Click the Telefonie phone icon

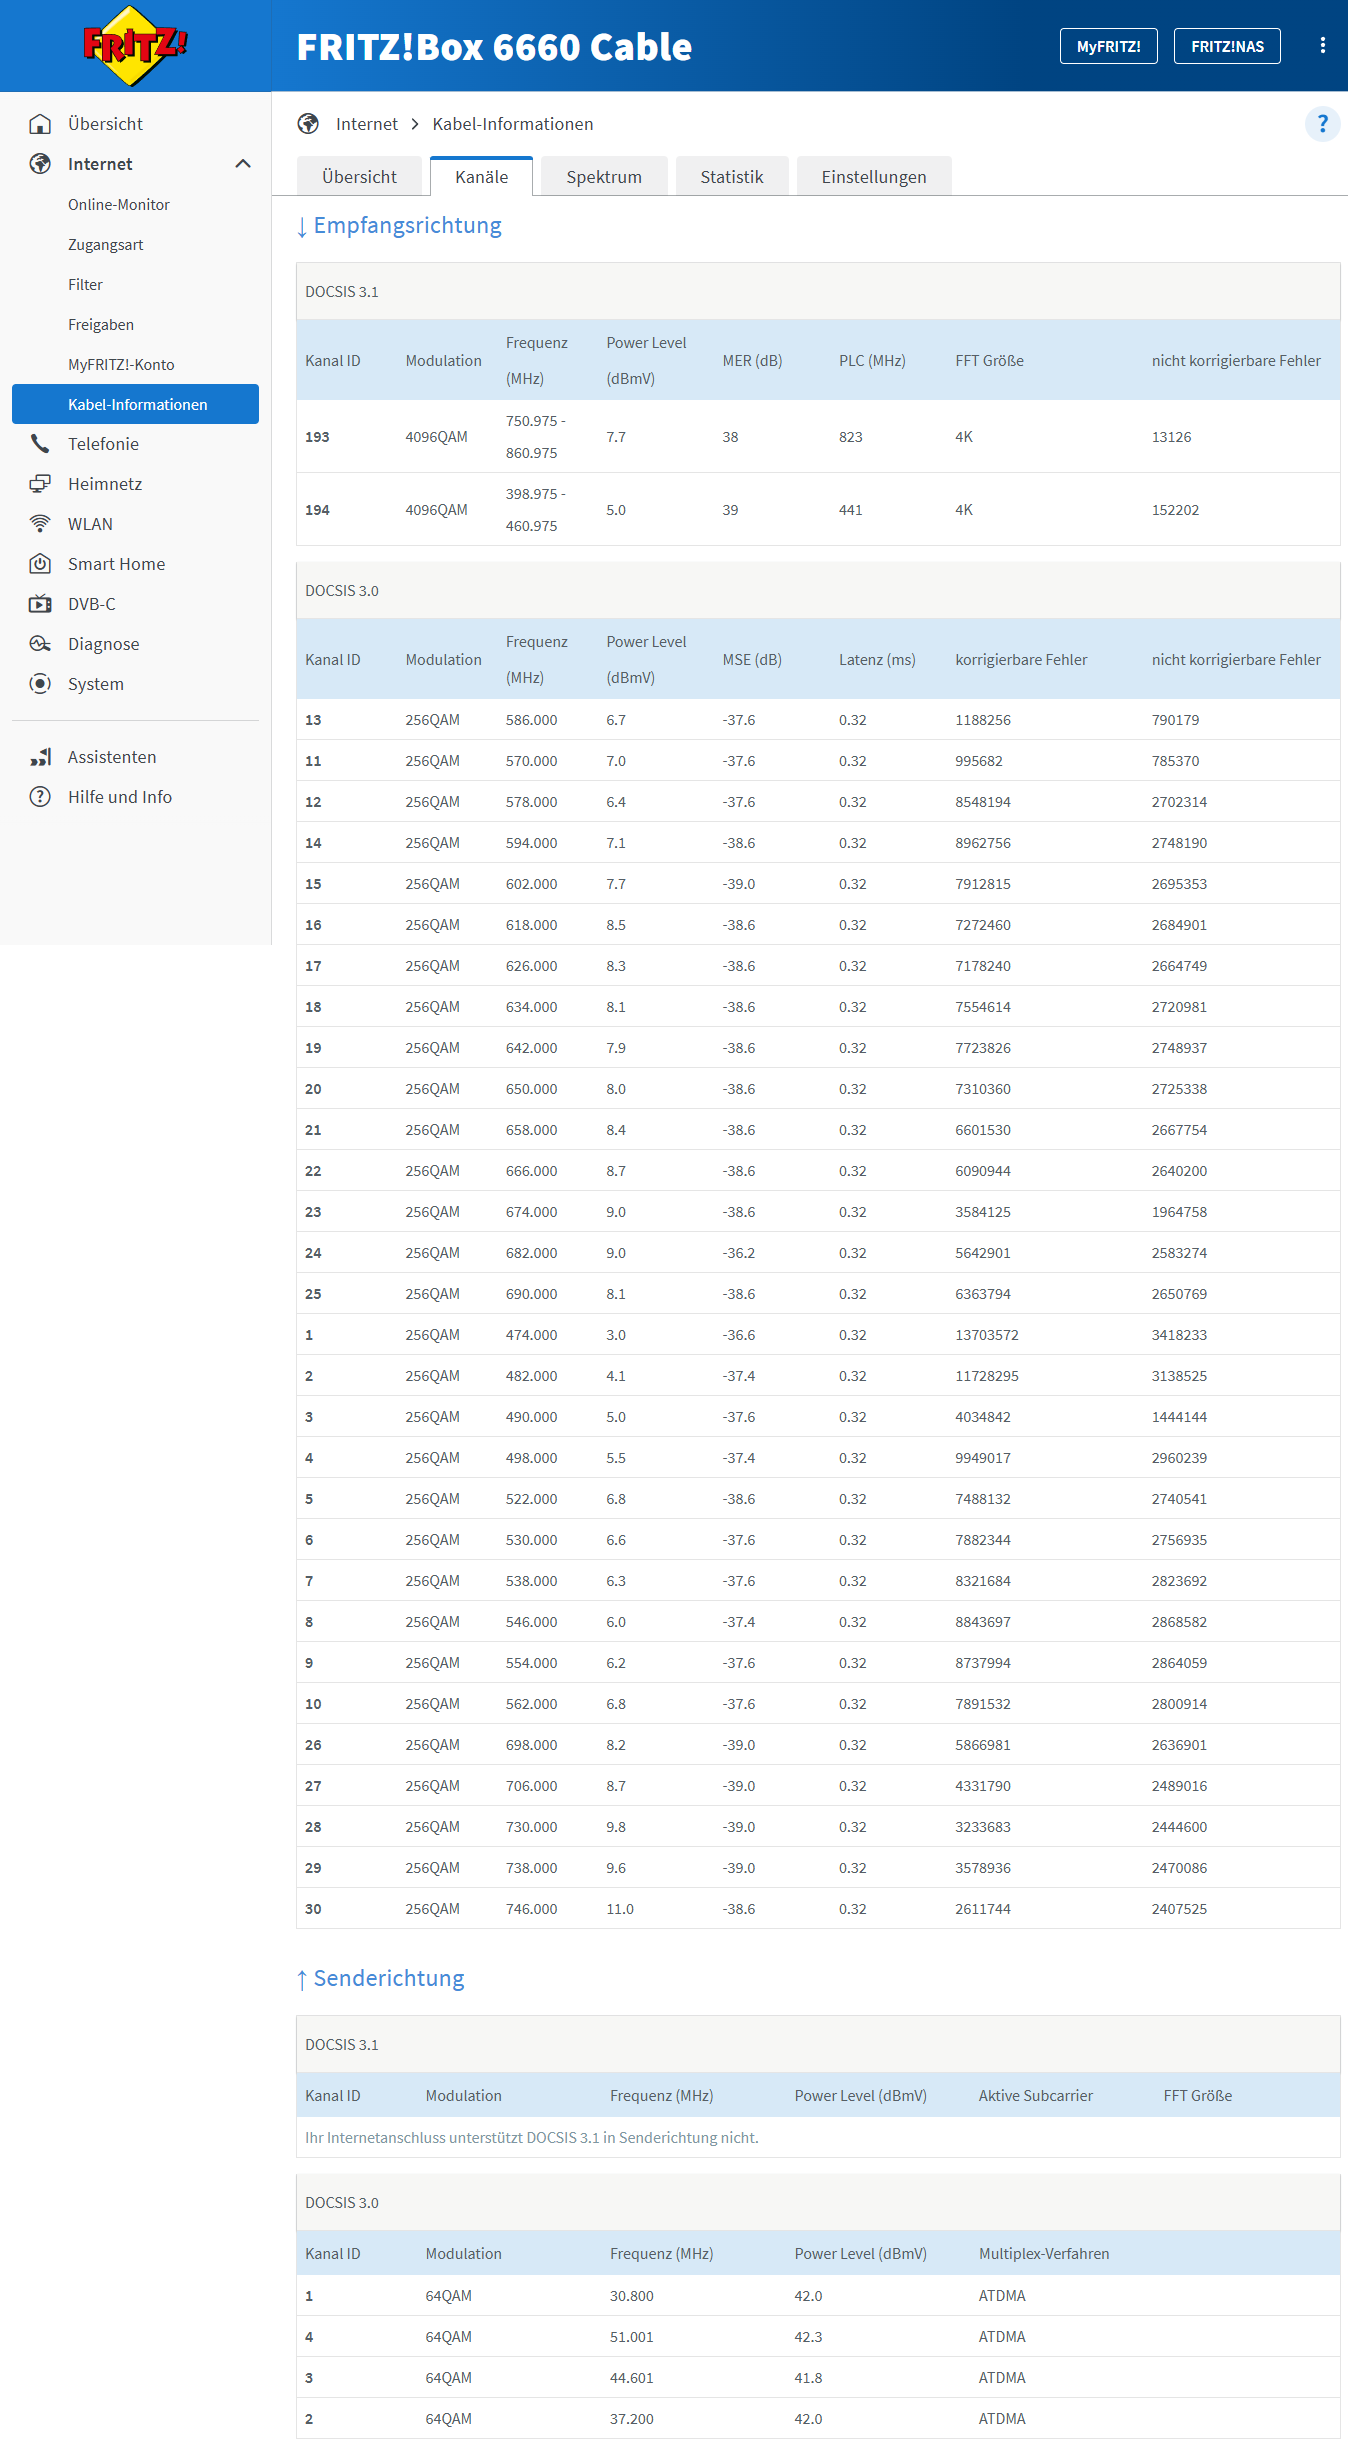(40, 444)
